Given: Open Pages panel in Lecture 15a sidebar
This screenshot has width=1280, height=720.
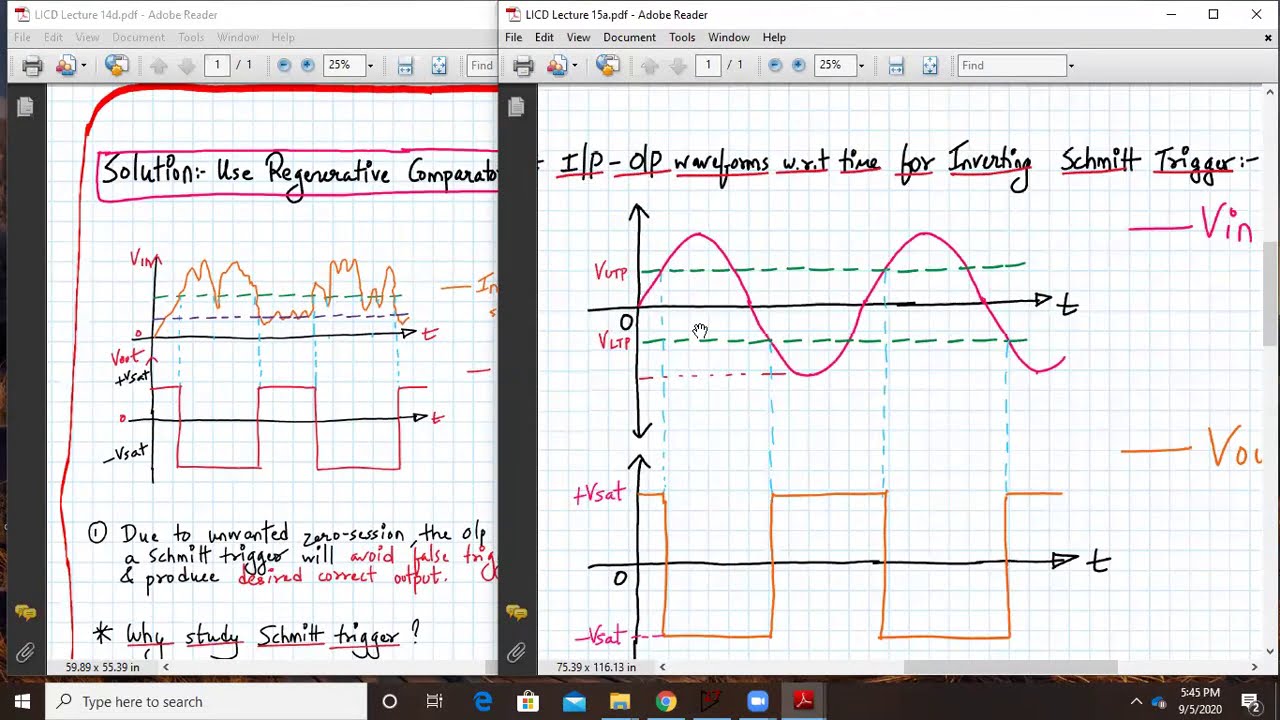Looking at the screenshot, I should pyautogui.click(x=516, y=107).
